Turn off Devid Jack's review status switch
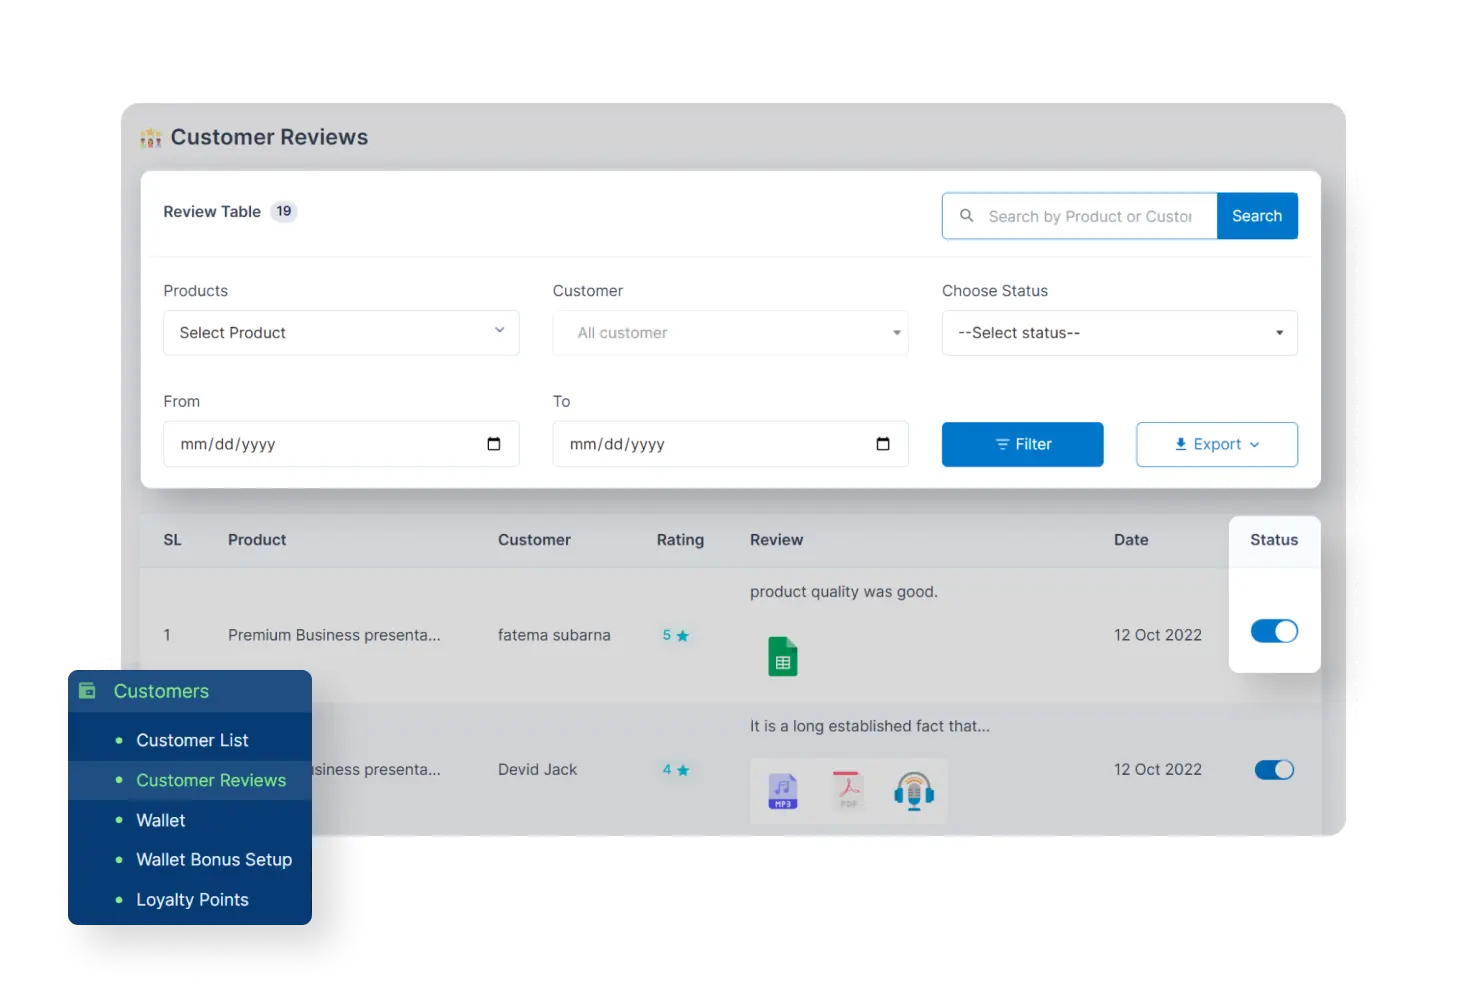 pyautogui.click(x=1274, y=769)
